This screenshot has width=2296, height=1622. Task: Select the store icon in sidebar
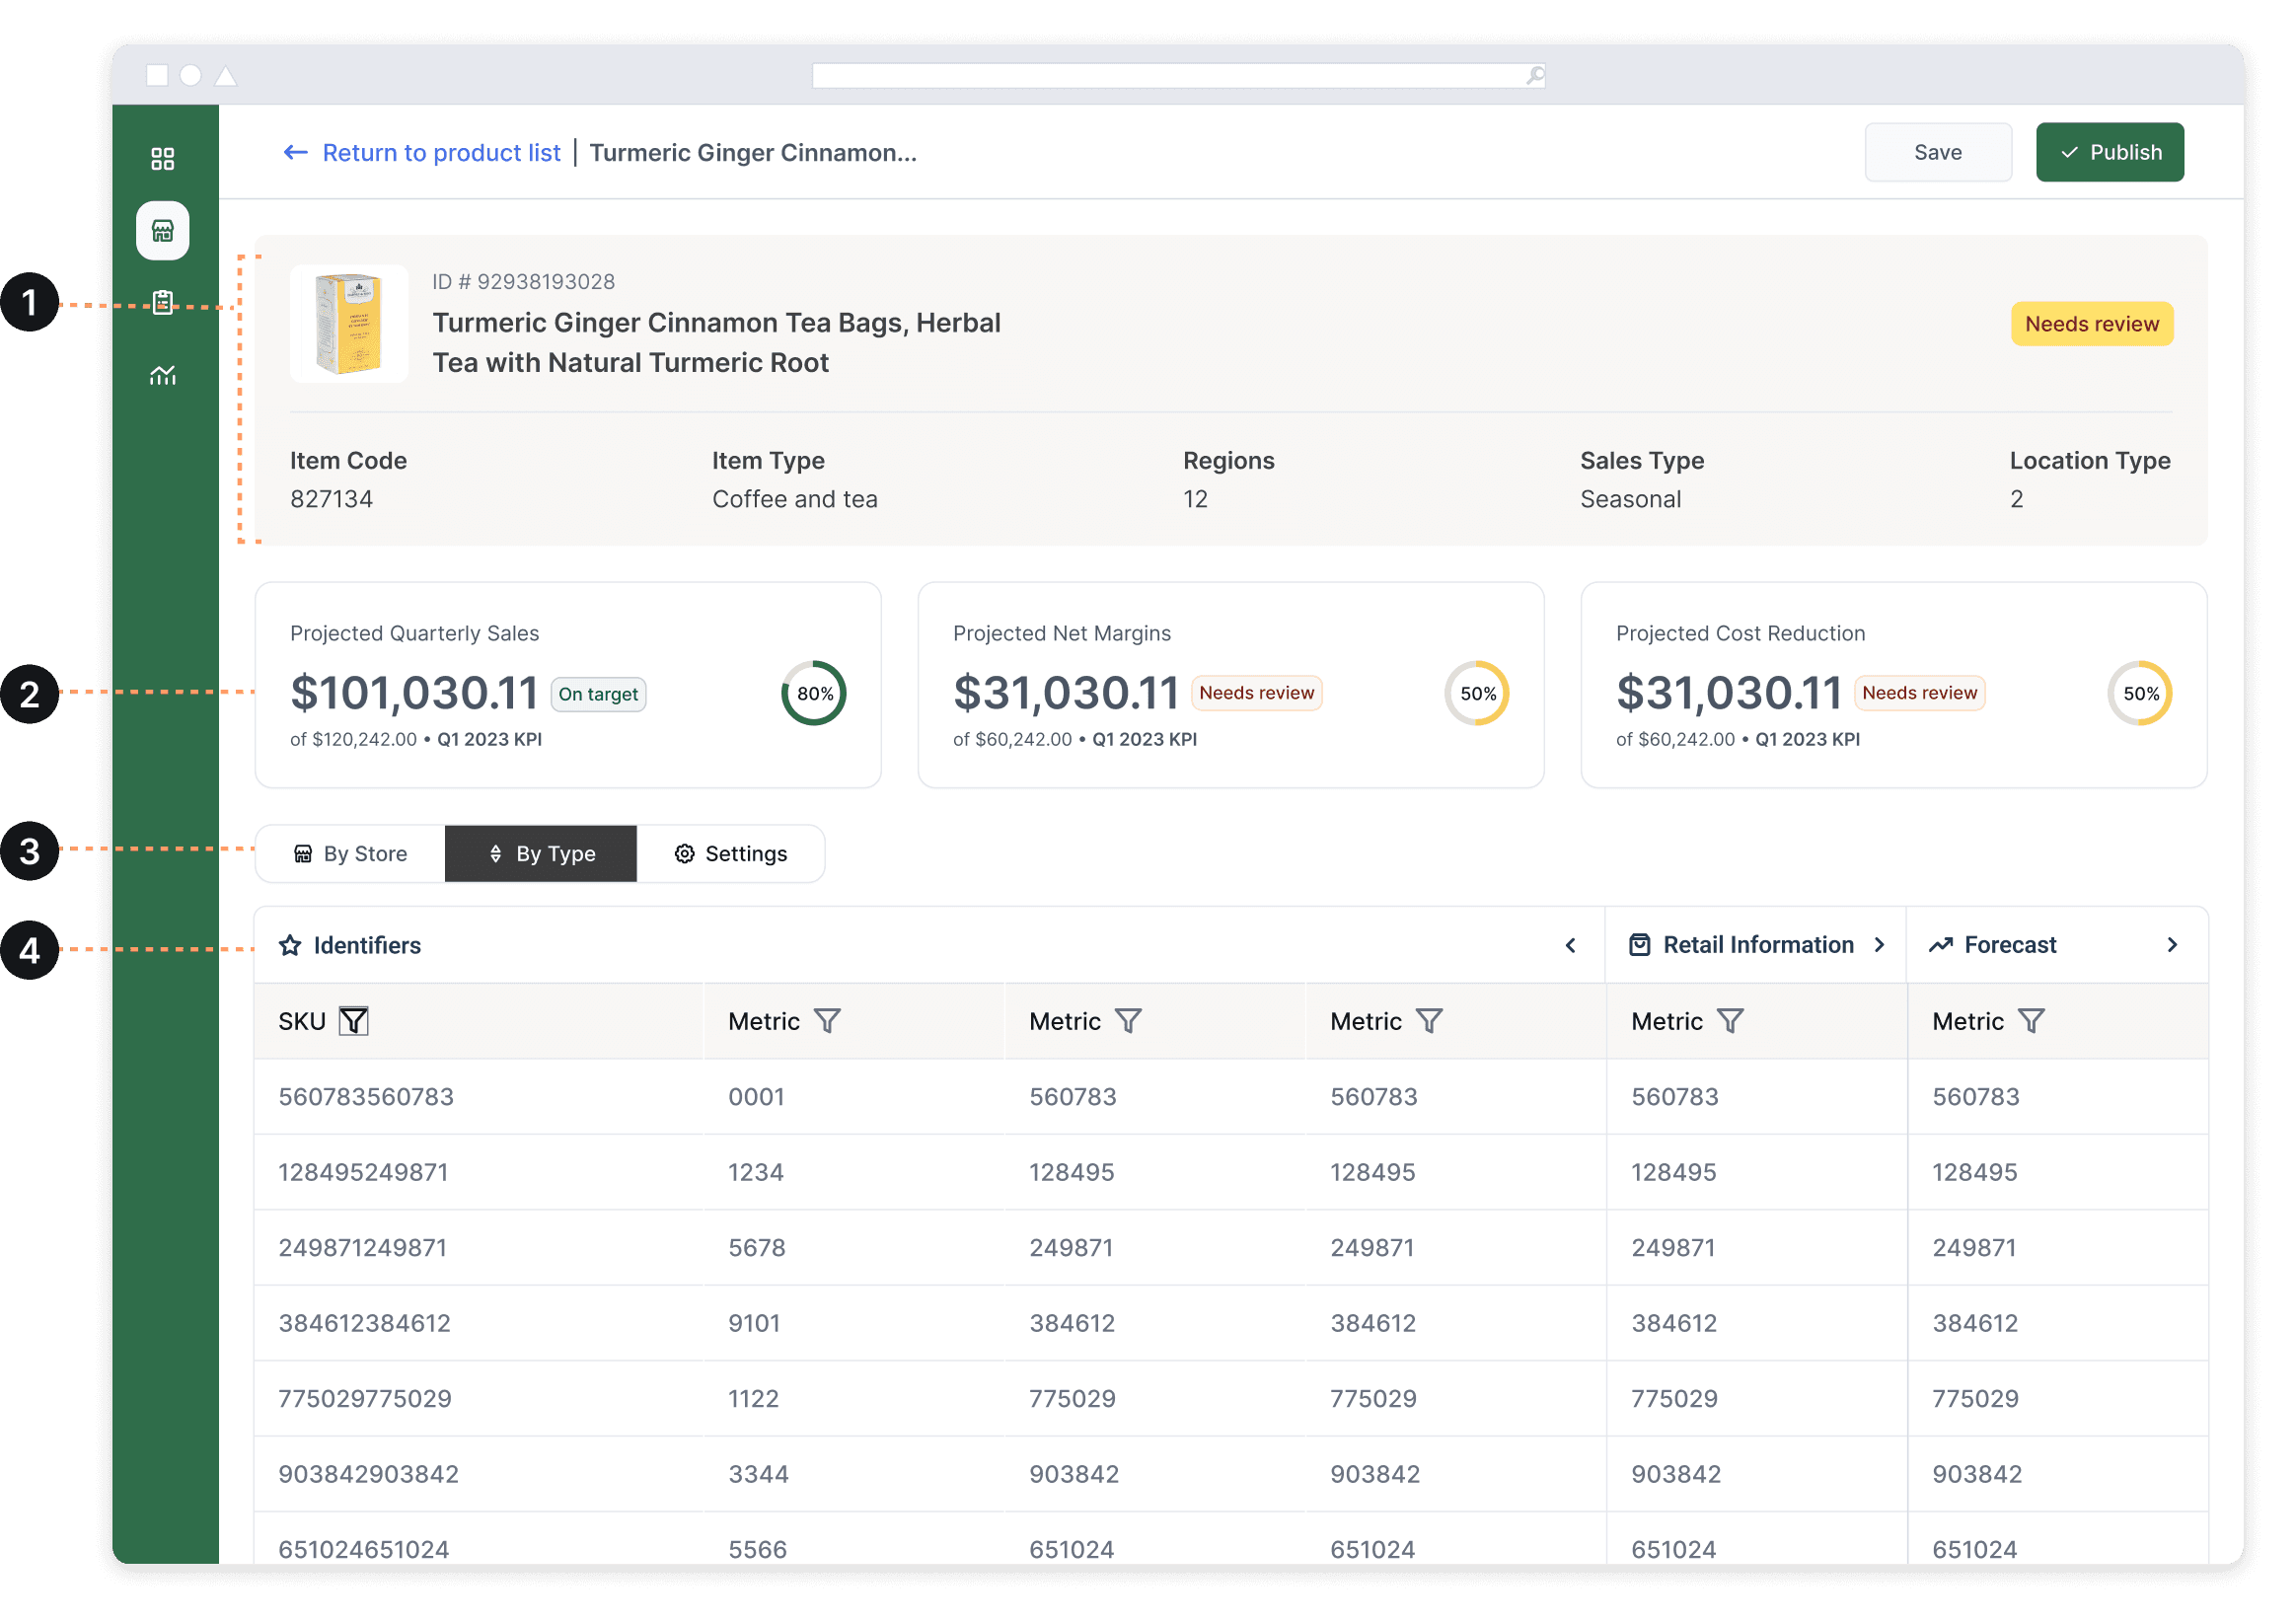pyautogui.click(x=162, y=231)
